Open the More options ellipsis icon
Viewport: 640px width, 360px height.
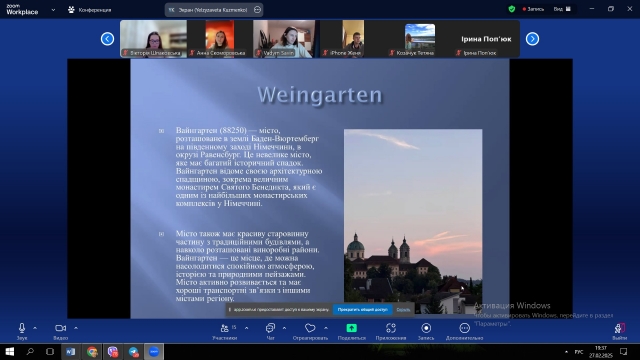pyautogui.click(x=464, y=328)
